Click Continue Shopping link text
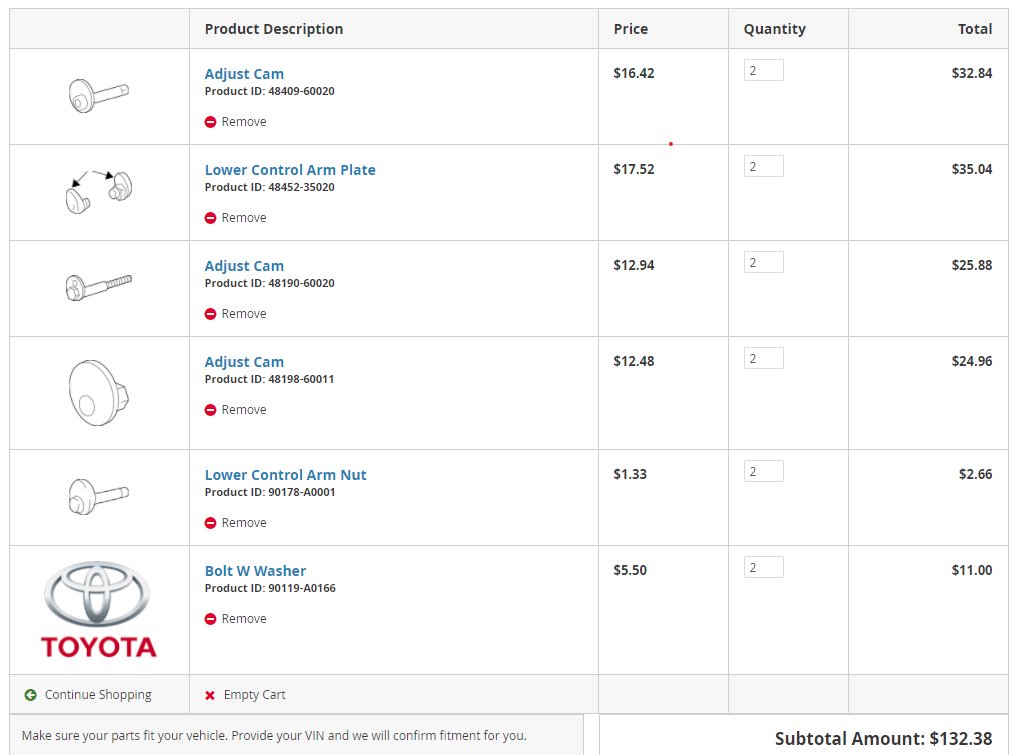This screenshot has width=1019, height=755. coord(98,695)
